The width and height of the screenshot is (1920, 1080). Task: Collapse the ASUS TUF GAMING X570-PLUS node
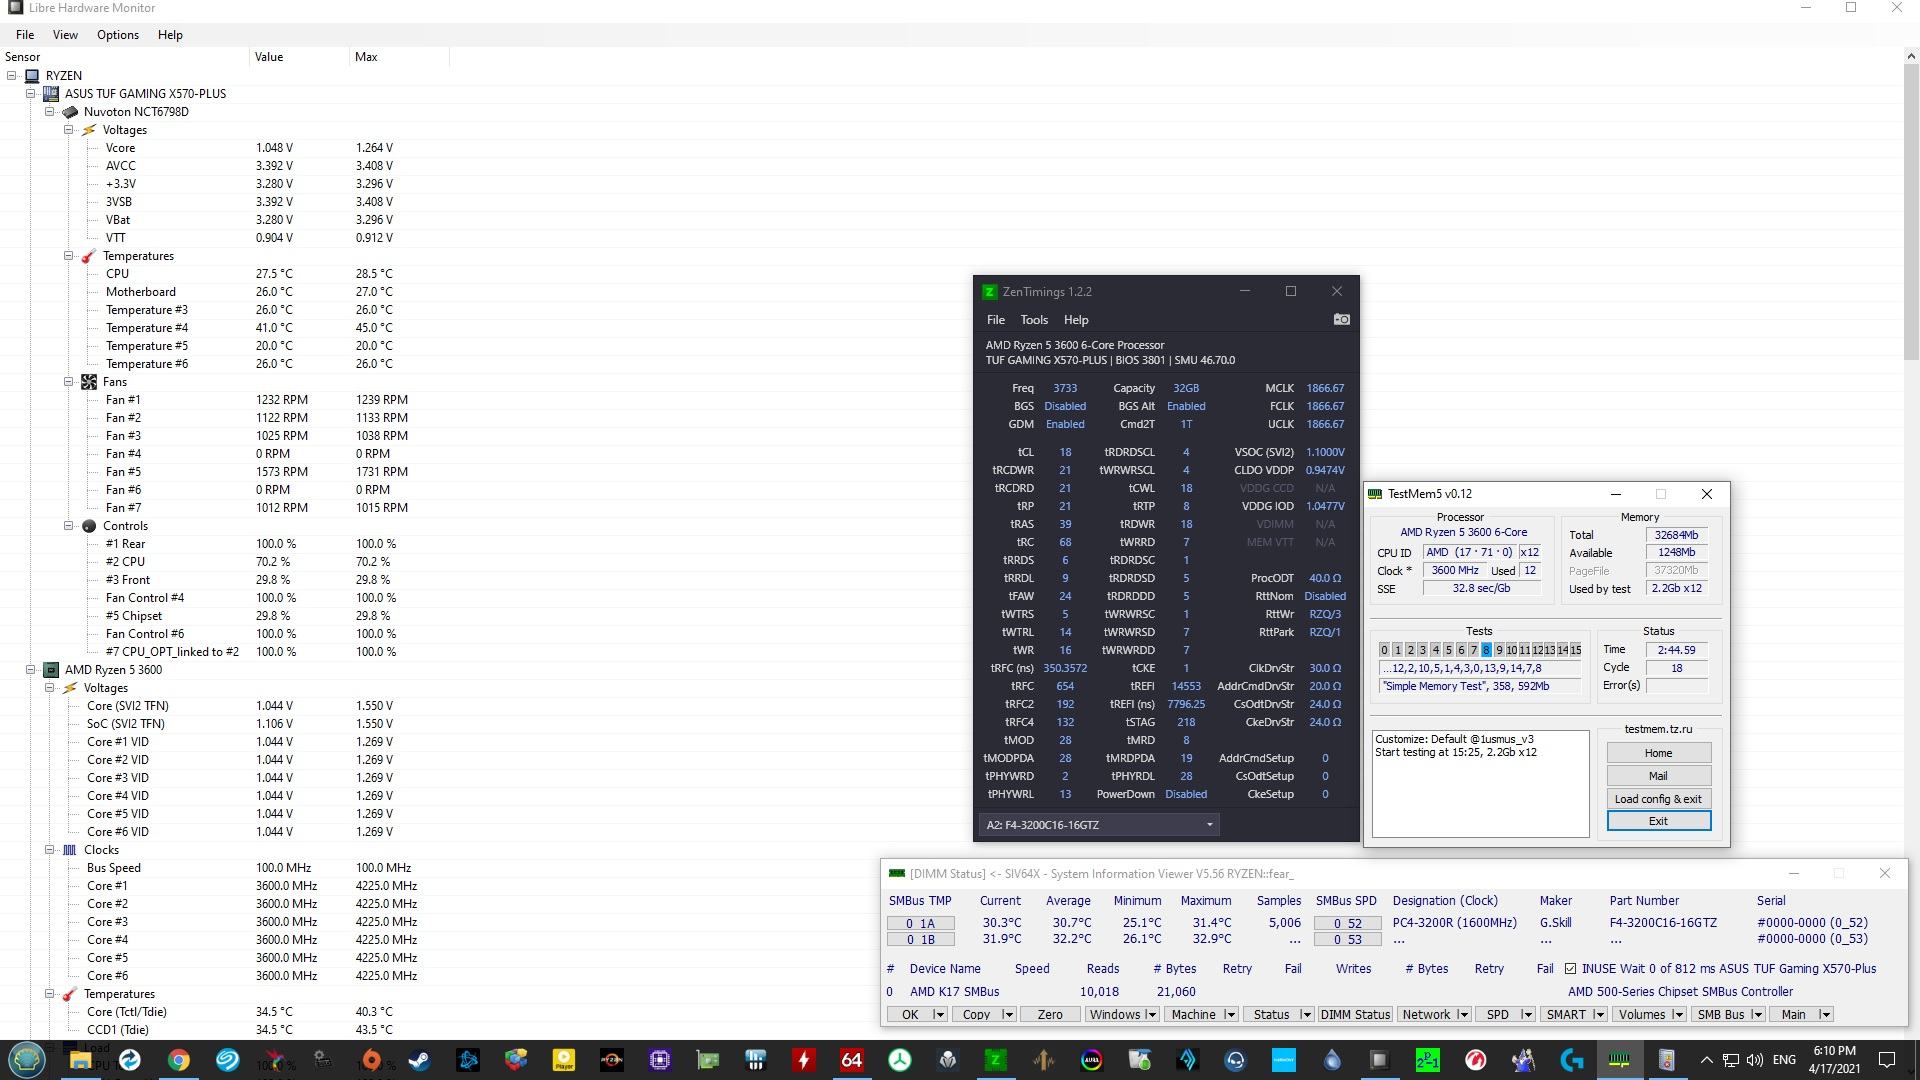pyautogui.click(x=31, y=94)
